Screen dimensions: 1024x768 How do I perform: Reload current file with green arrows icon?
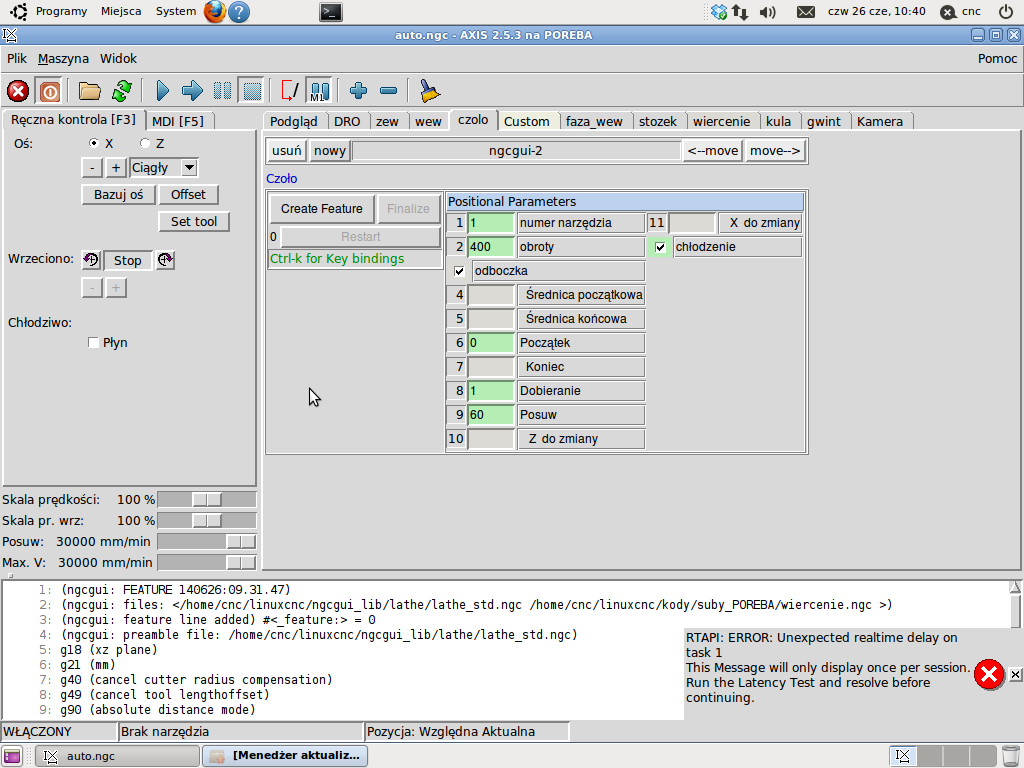click(x=121, y=91)
